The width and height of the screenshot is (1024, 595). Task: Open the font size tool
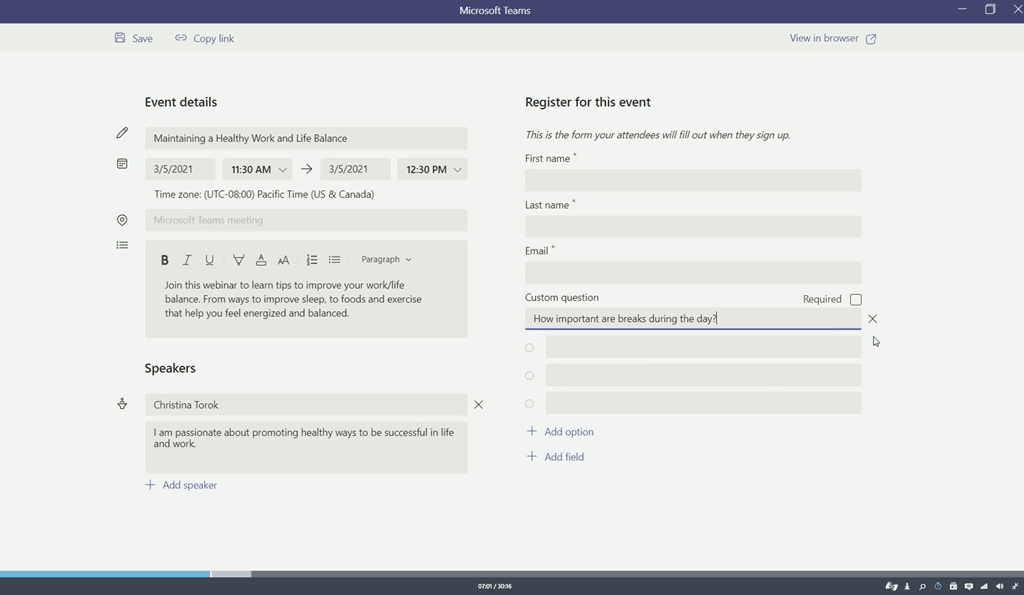(x=284, y=260)
